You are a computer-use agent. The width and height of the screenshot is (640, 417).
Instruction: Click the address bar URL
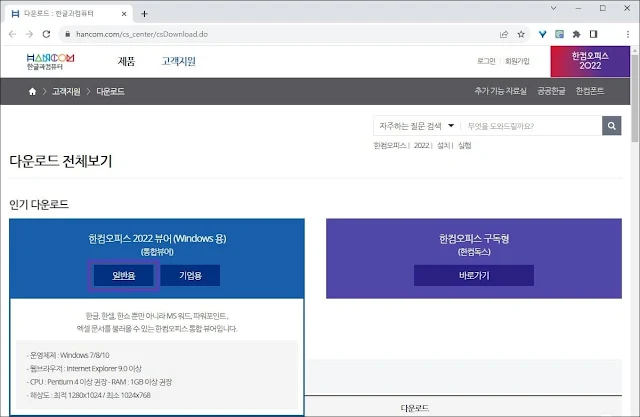click(142, 34)
